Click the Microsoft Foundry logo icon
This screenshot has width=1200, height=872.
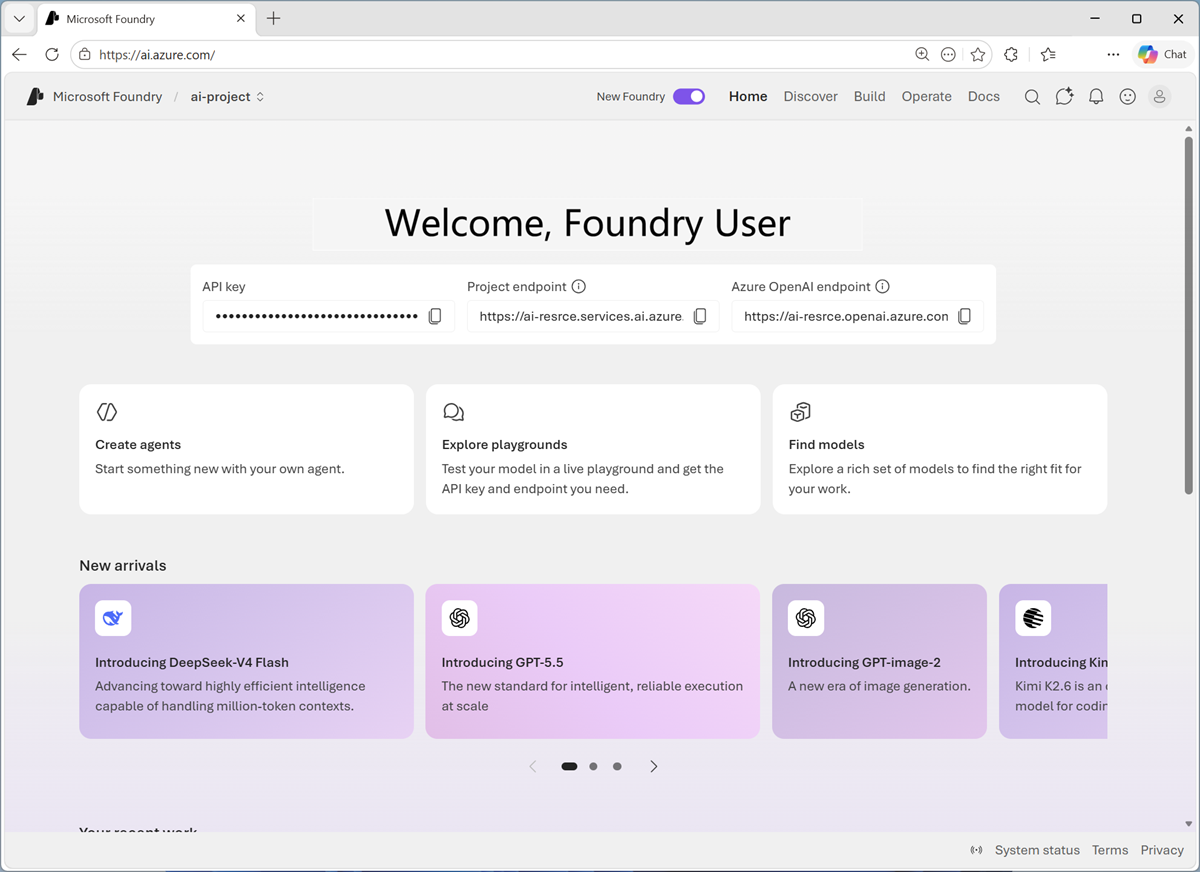coord(35,97)
